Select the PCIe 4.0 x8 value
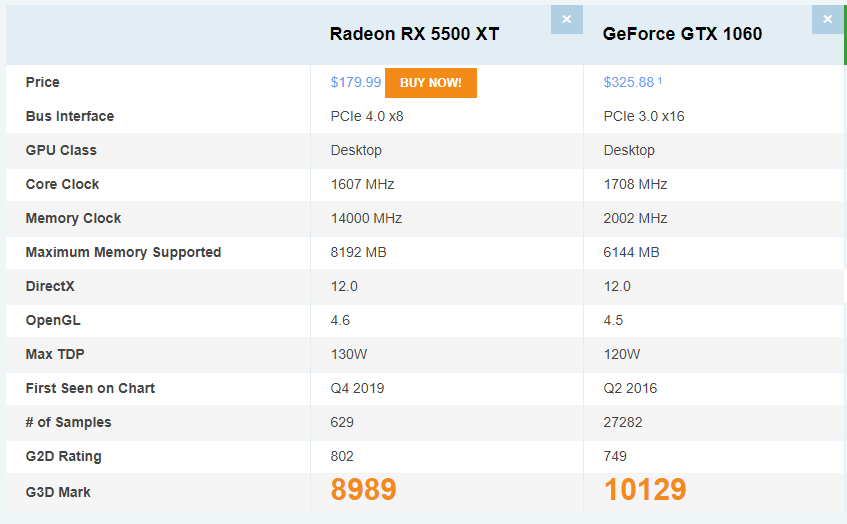 (367, 116)
